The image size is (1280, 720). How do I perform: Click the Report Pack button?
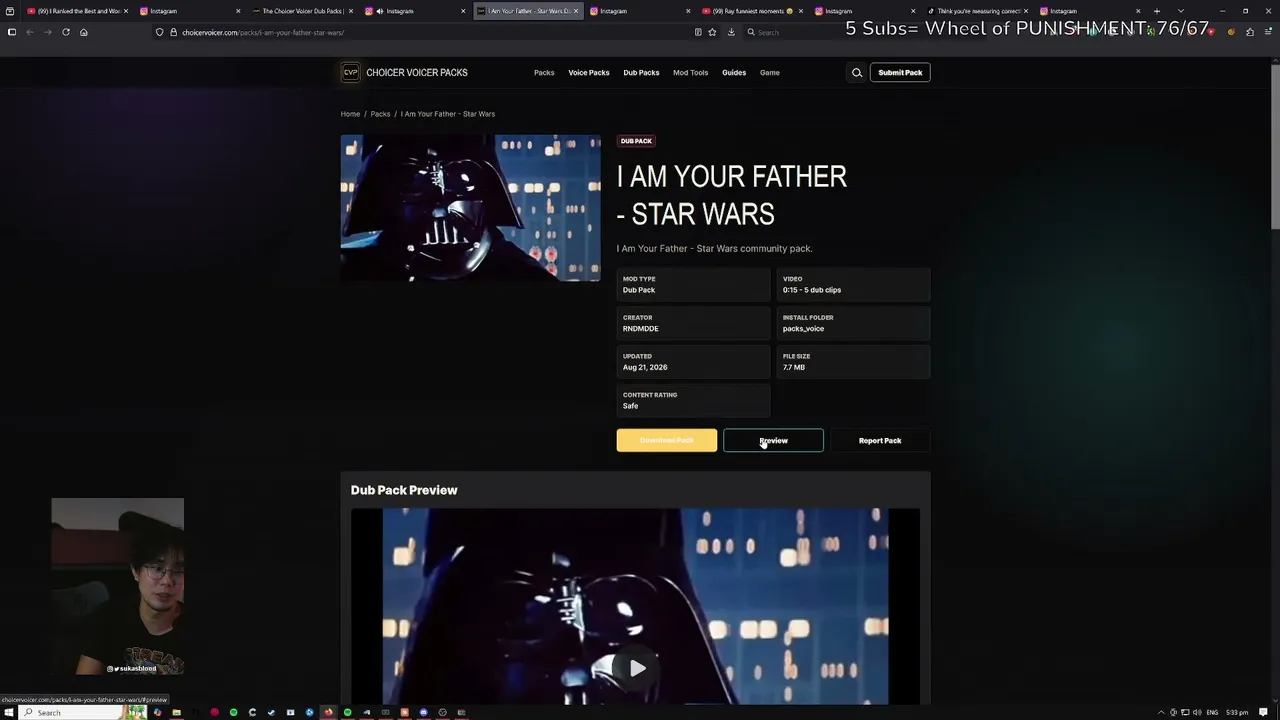tap(880, 440)
